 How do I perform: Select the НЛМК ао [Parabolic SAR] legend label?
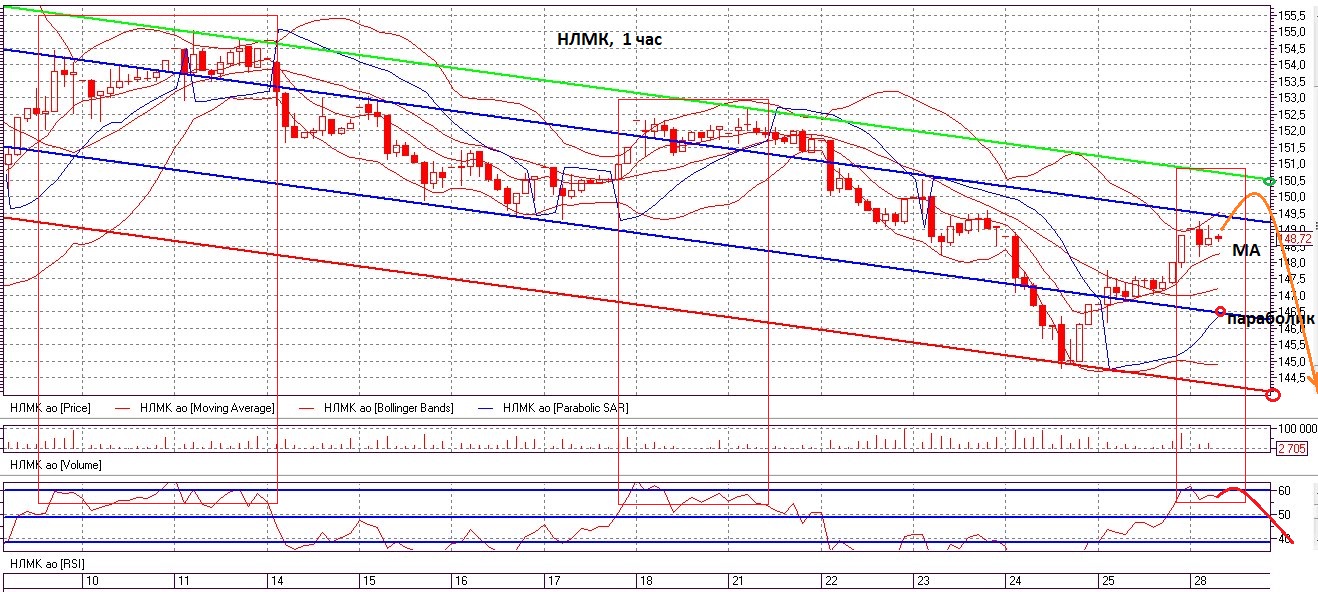pos(567,408)
